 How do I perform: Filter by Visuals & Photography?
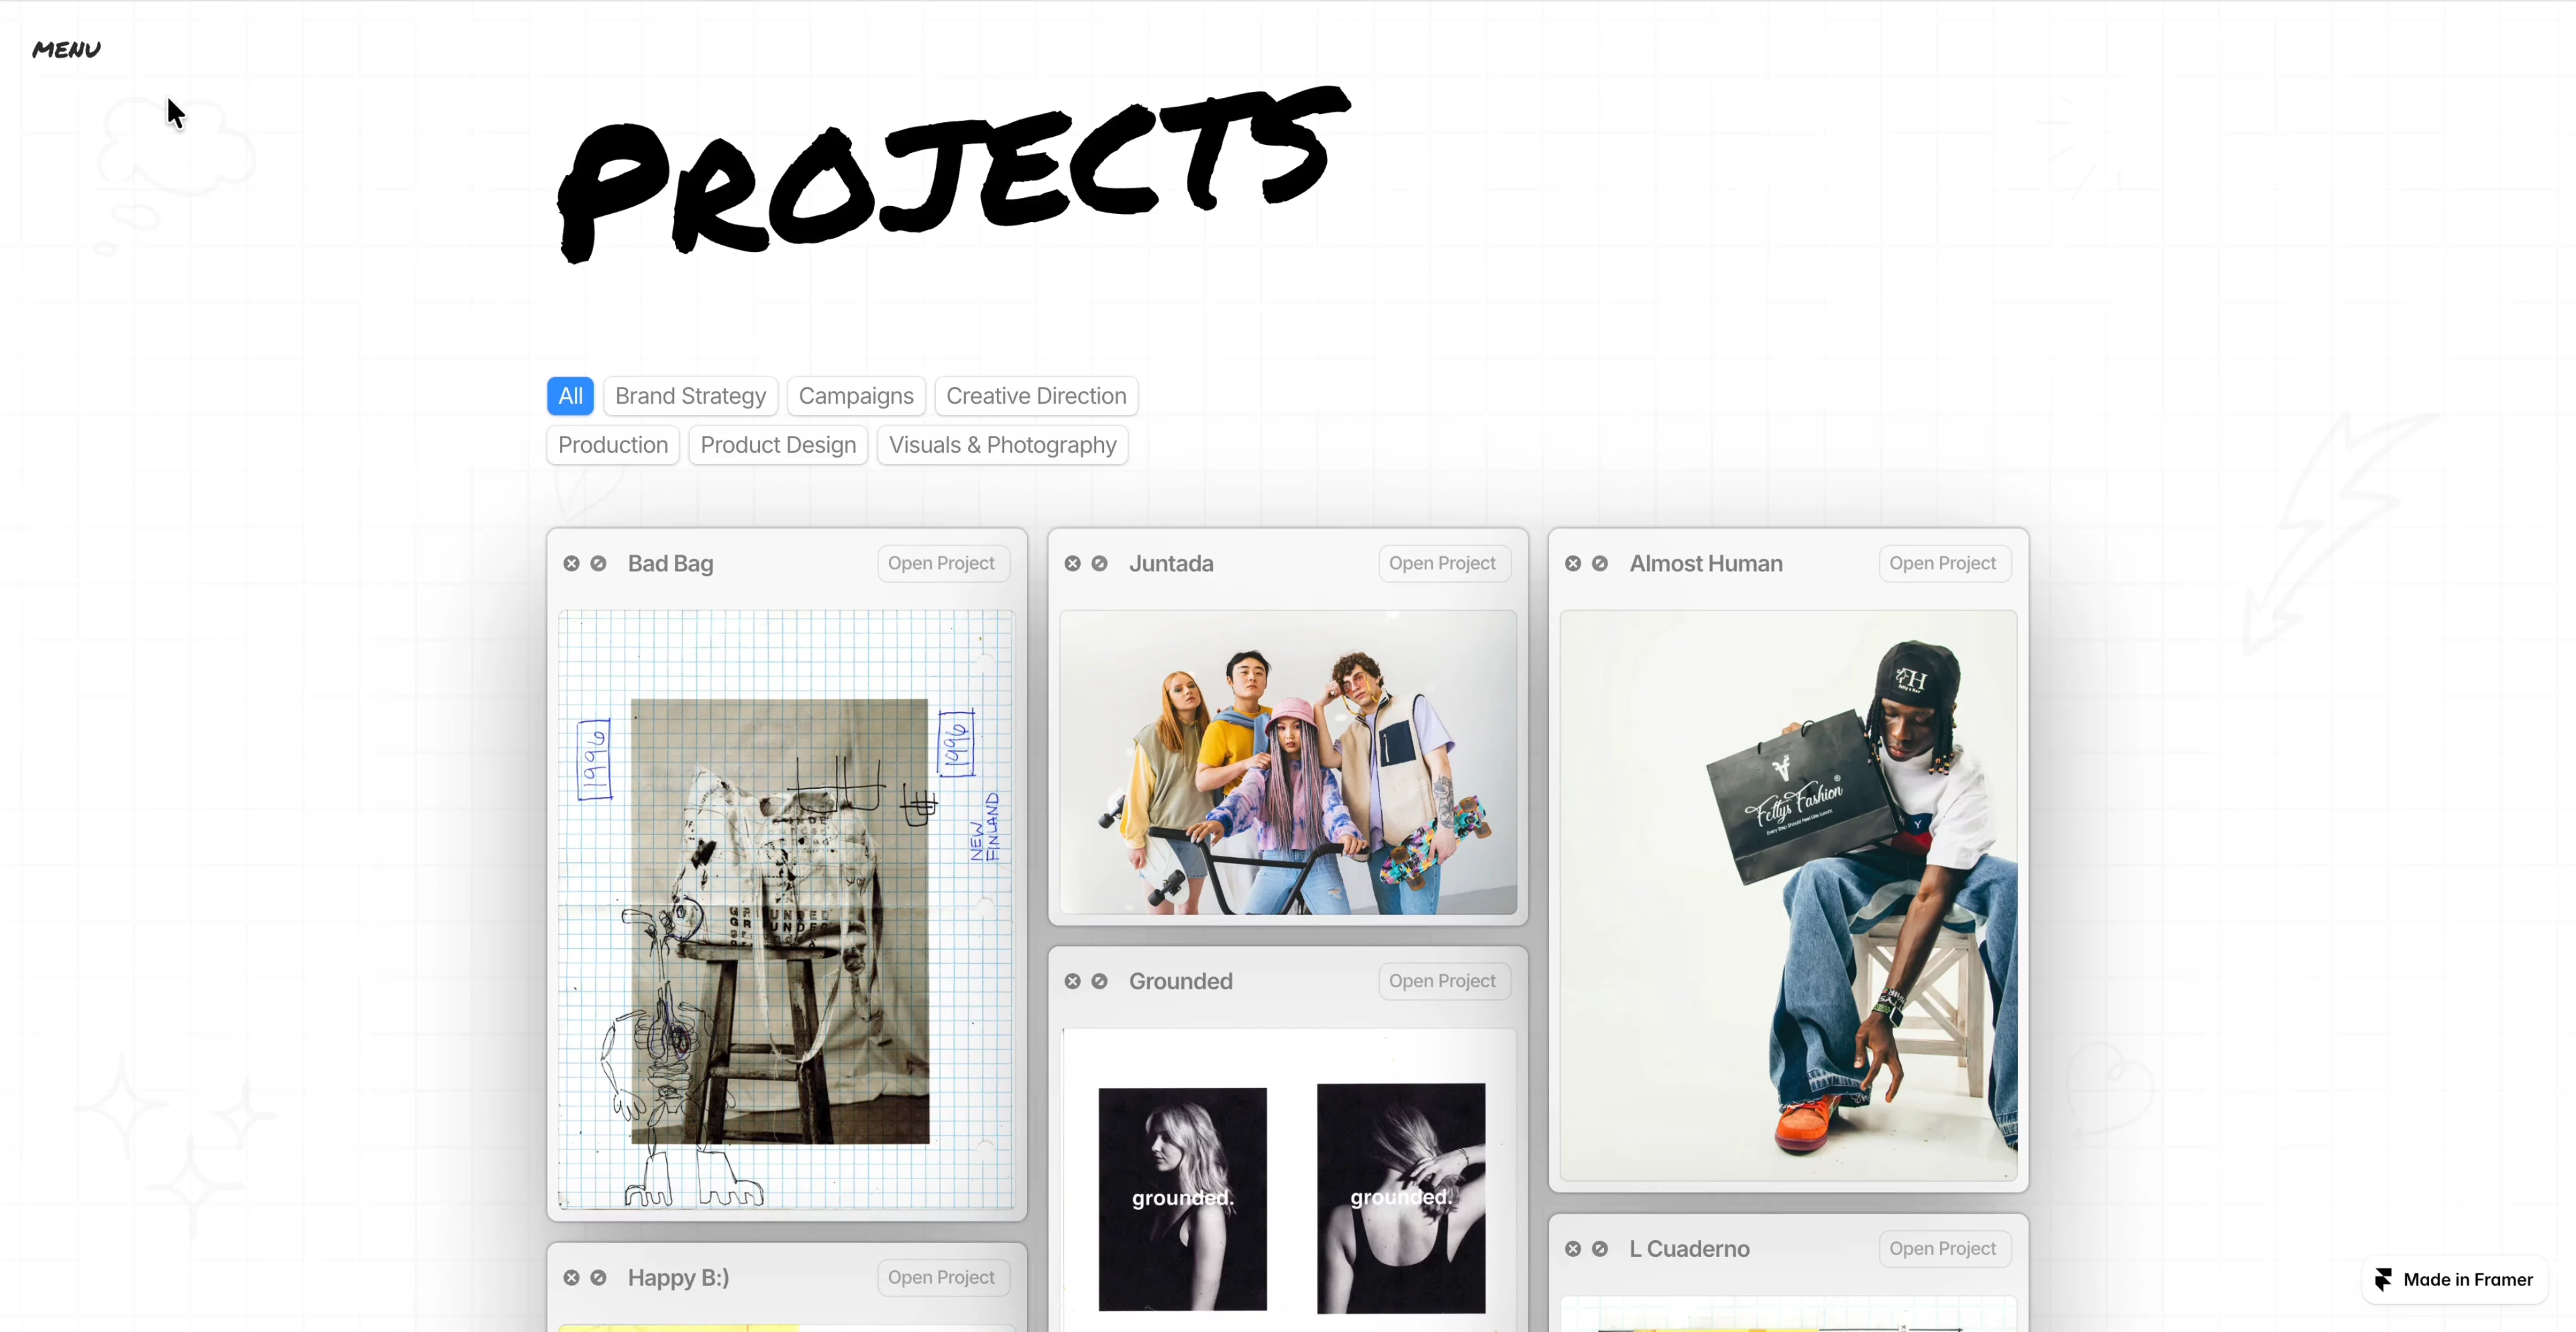coord(1002,445)
